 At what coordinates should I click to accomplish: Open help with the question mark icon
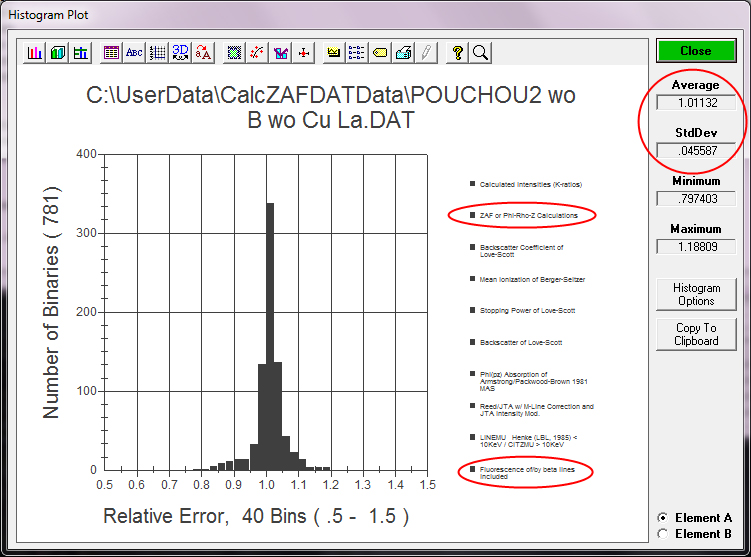click(x=457, y=53)
